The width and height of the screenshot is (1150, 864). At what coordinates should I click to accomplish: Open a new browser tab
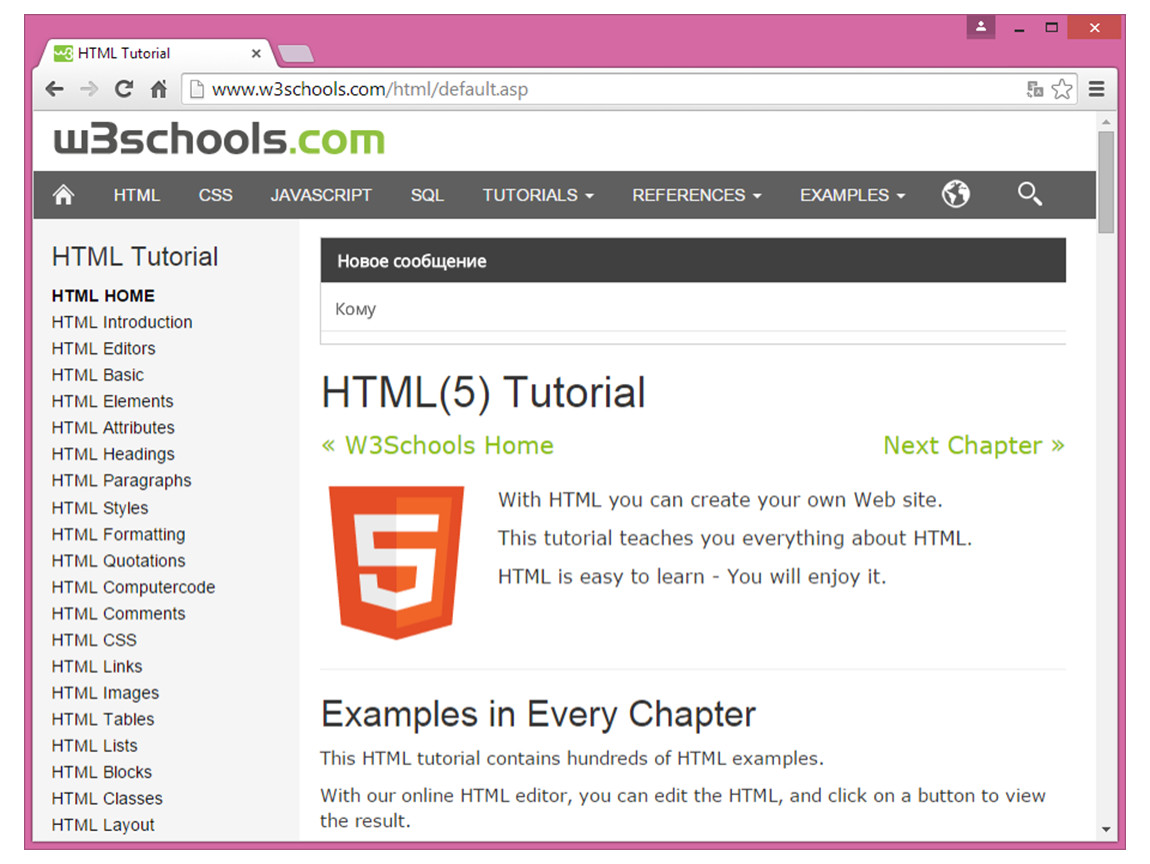pyautogui.click(x=296, y=54)
